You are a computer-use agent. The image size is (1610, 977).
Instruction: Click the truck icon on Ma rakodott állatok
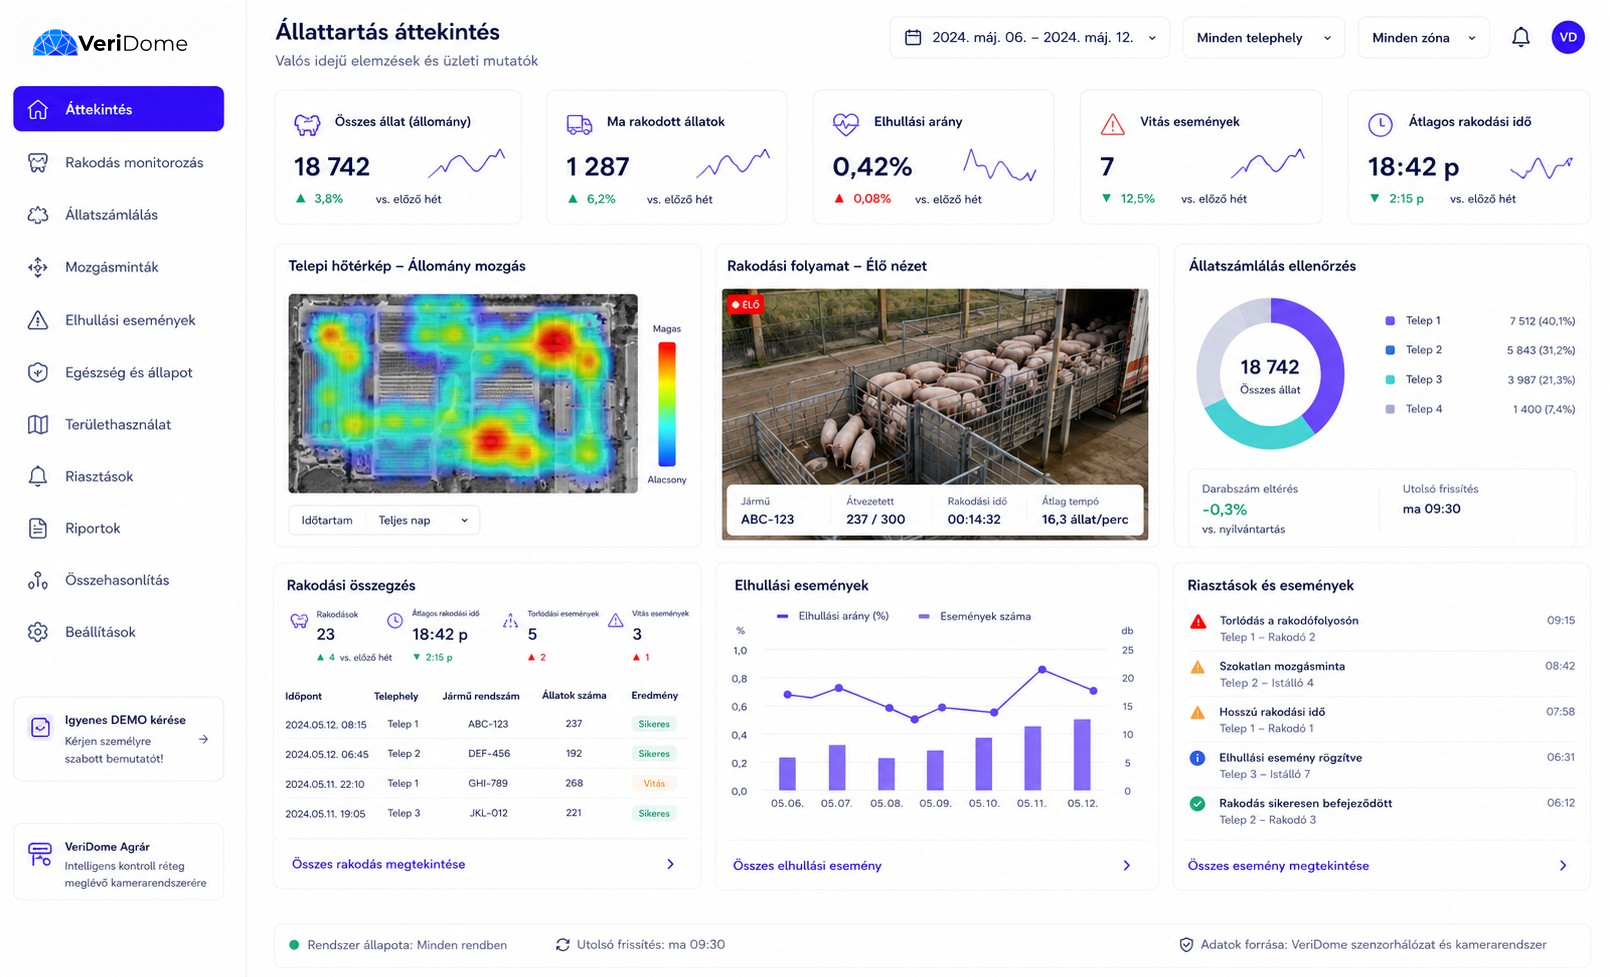[x=579, y=125]
